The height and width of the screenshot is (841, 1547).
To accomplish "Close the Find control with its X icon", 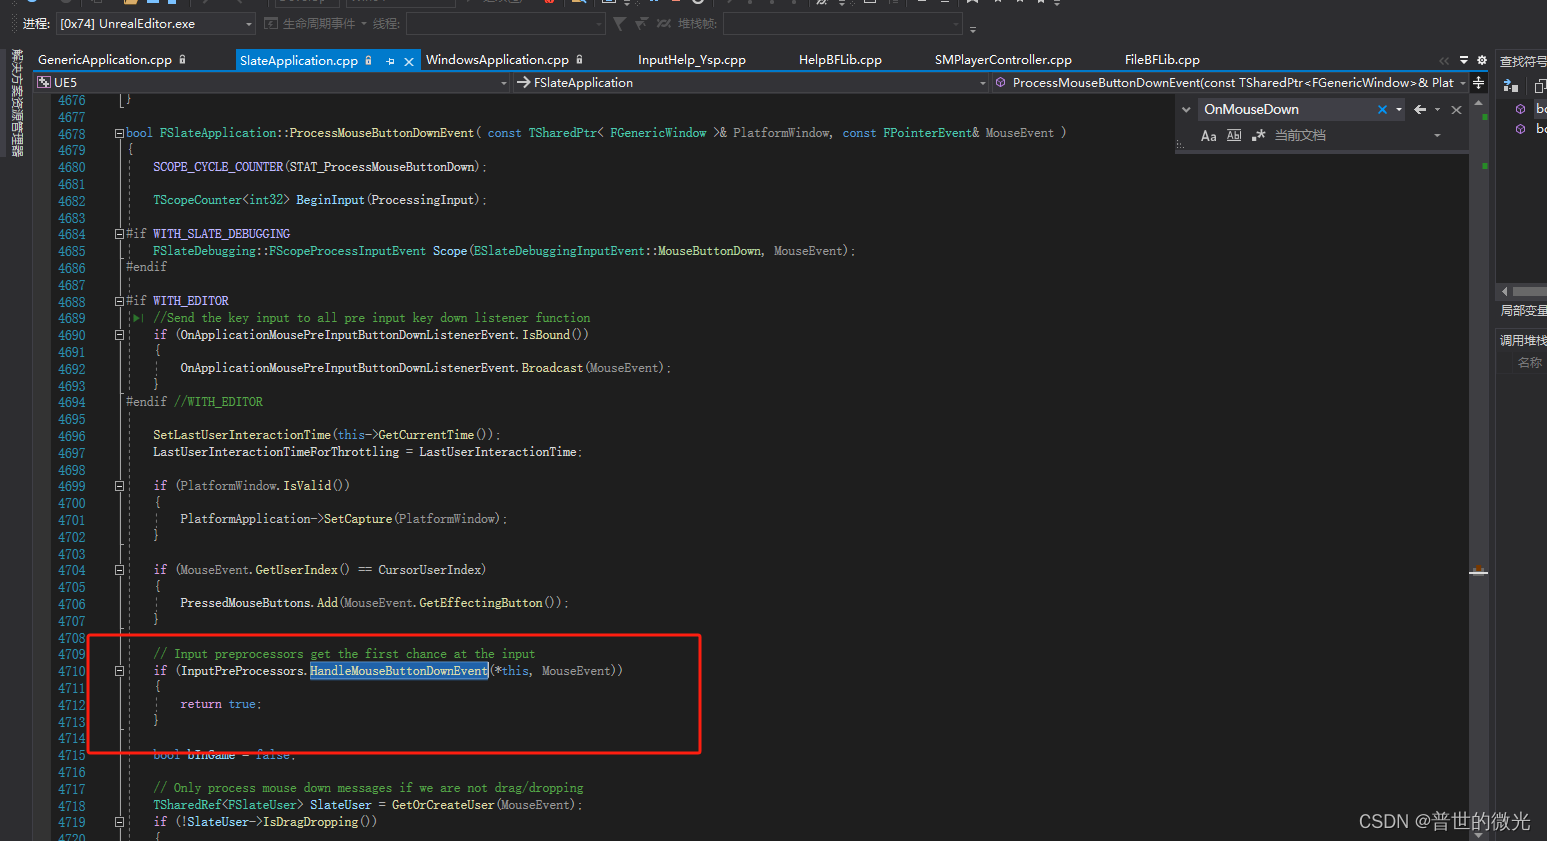I will (x=1456, y=110).
